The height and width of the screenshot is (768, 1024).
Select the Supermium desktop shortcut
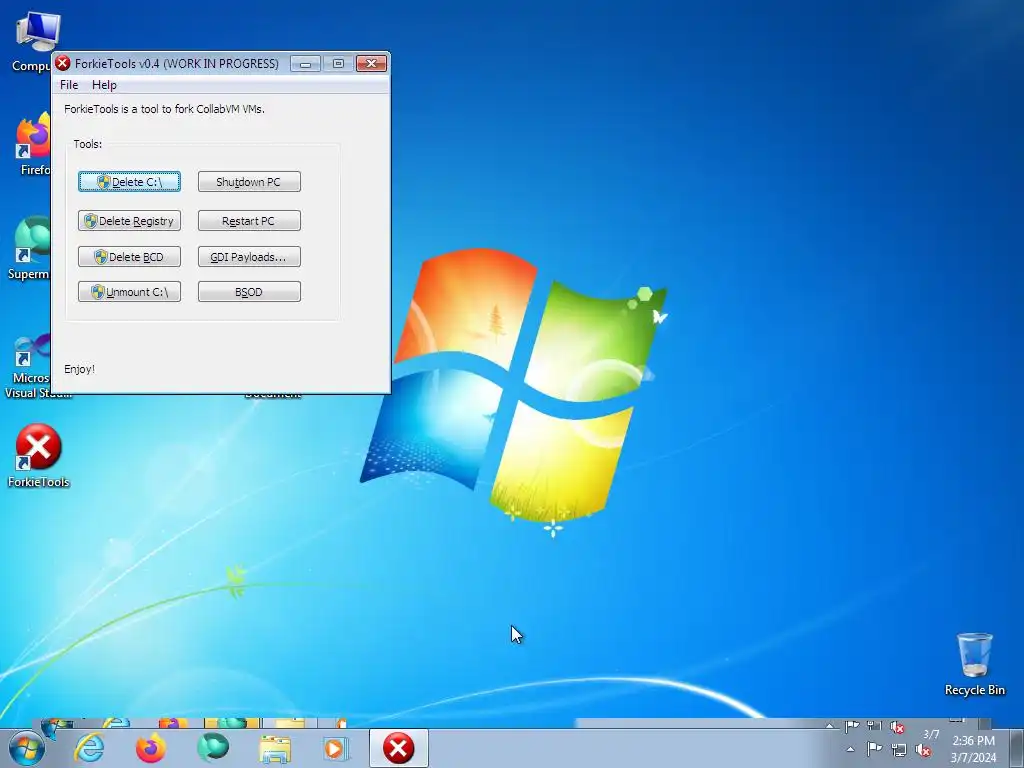[30, 248]
